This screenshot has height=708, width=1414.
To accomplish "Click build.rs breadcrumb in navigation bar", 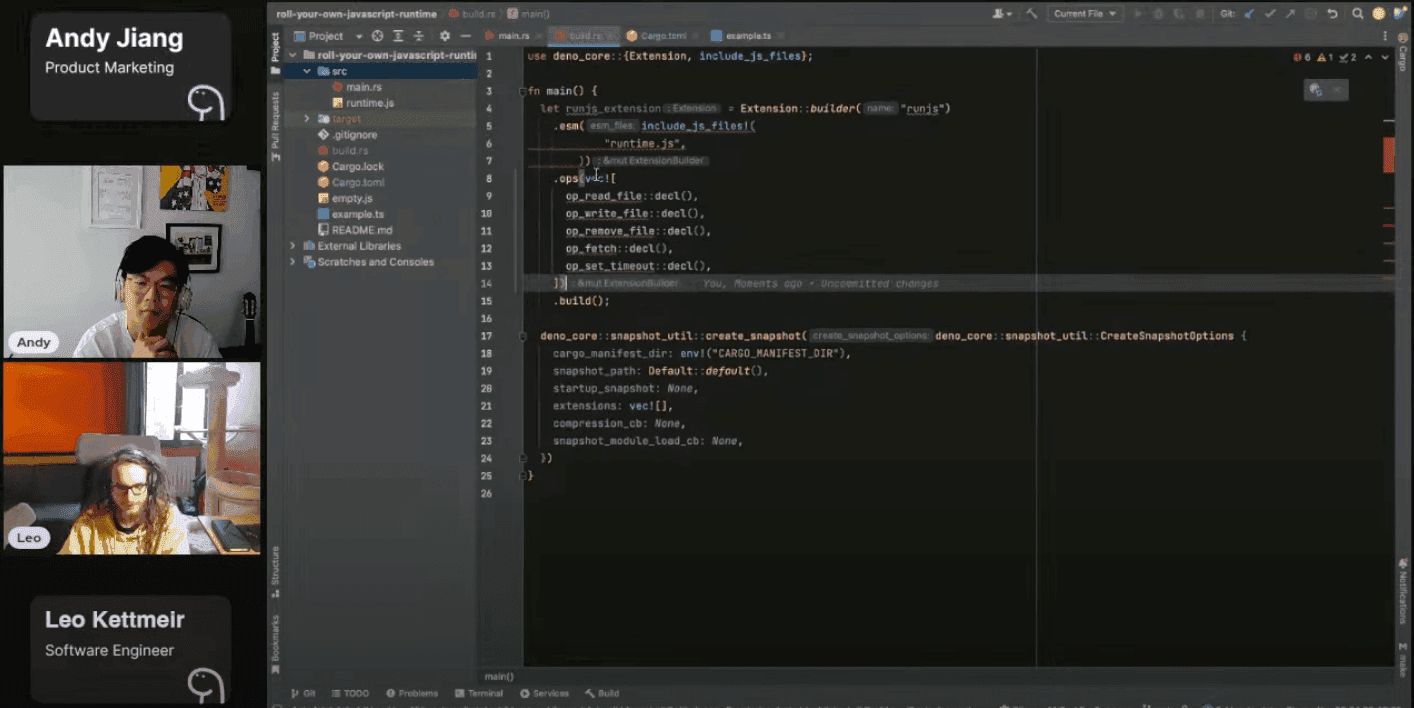I will pos(472,14).
